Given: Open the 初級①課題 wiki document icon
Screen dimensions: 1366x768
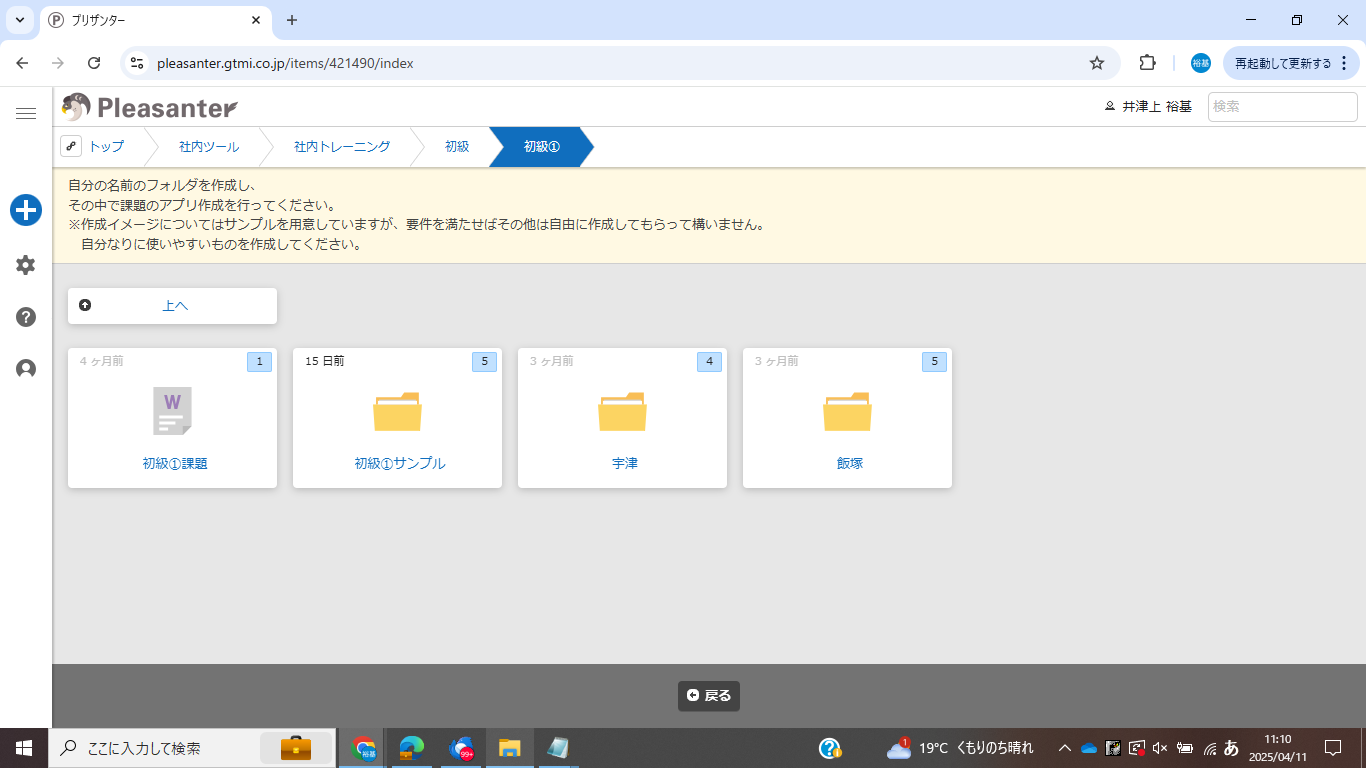Looking at the screenshot, I should point(172,411).
